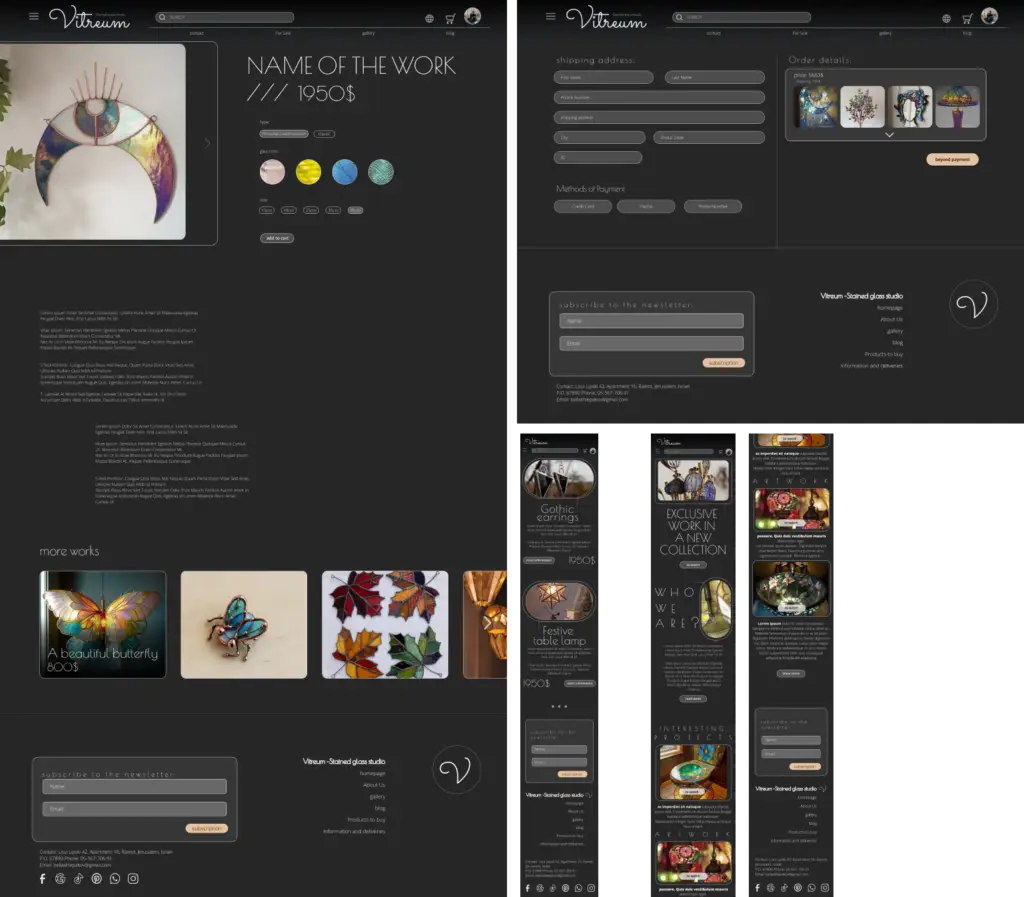Image resolution: width=1024 pixels, height=897 pixels.
Task: Advance the more works carousel arrow
Action: [x=487, y=623]
